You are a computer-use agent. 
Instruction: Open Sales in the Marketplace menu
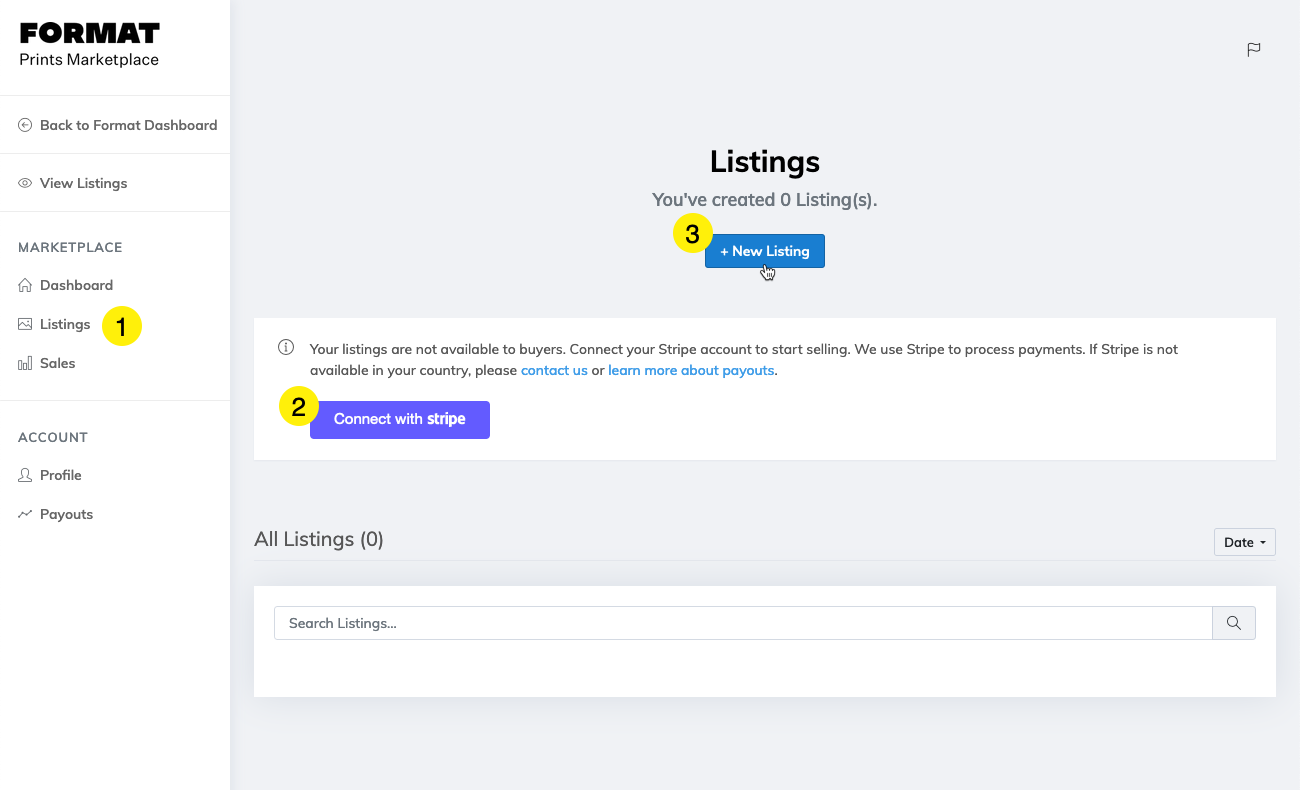pos(57,363)
